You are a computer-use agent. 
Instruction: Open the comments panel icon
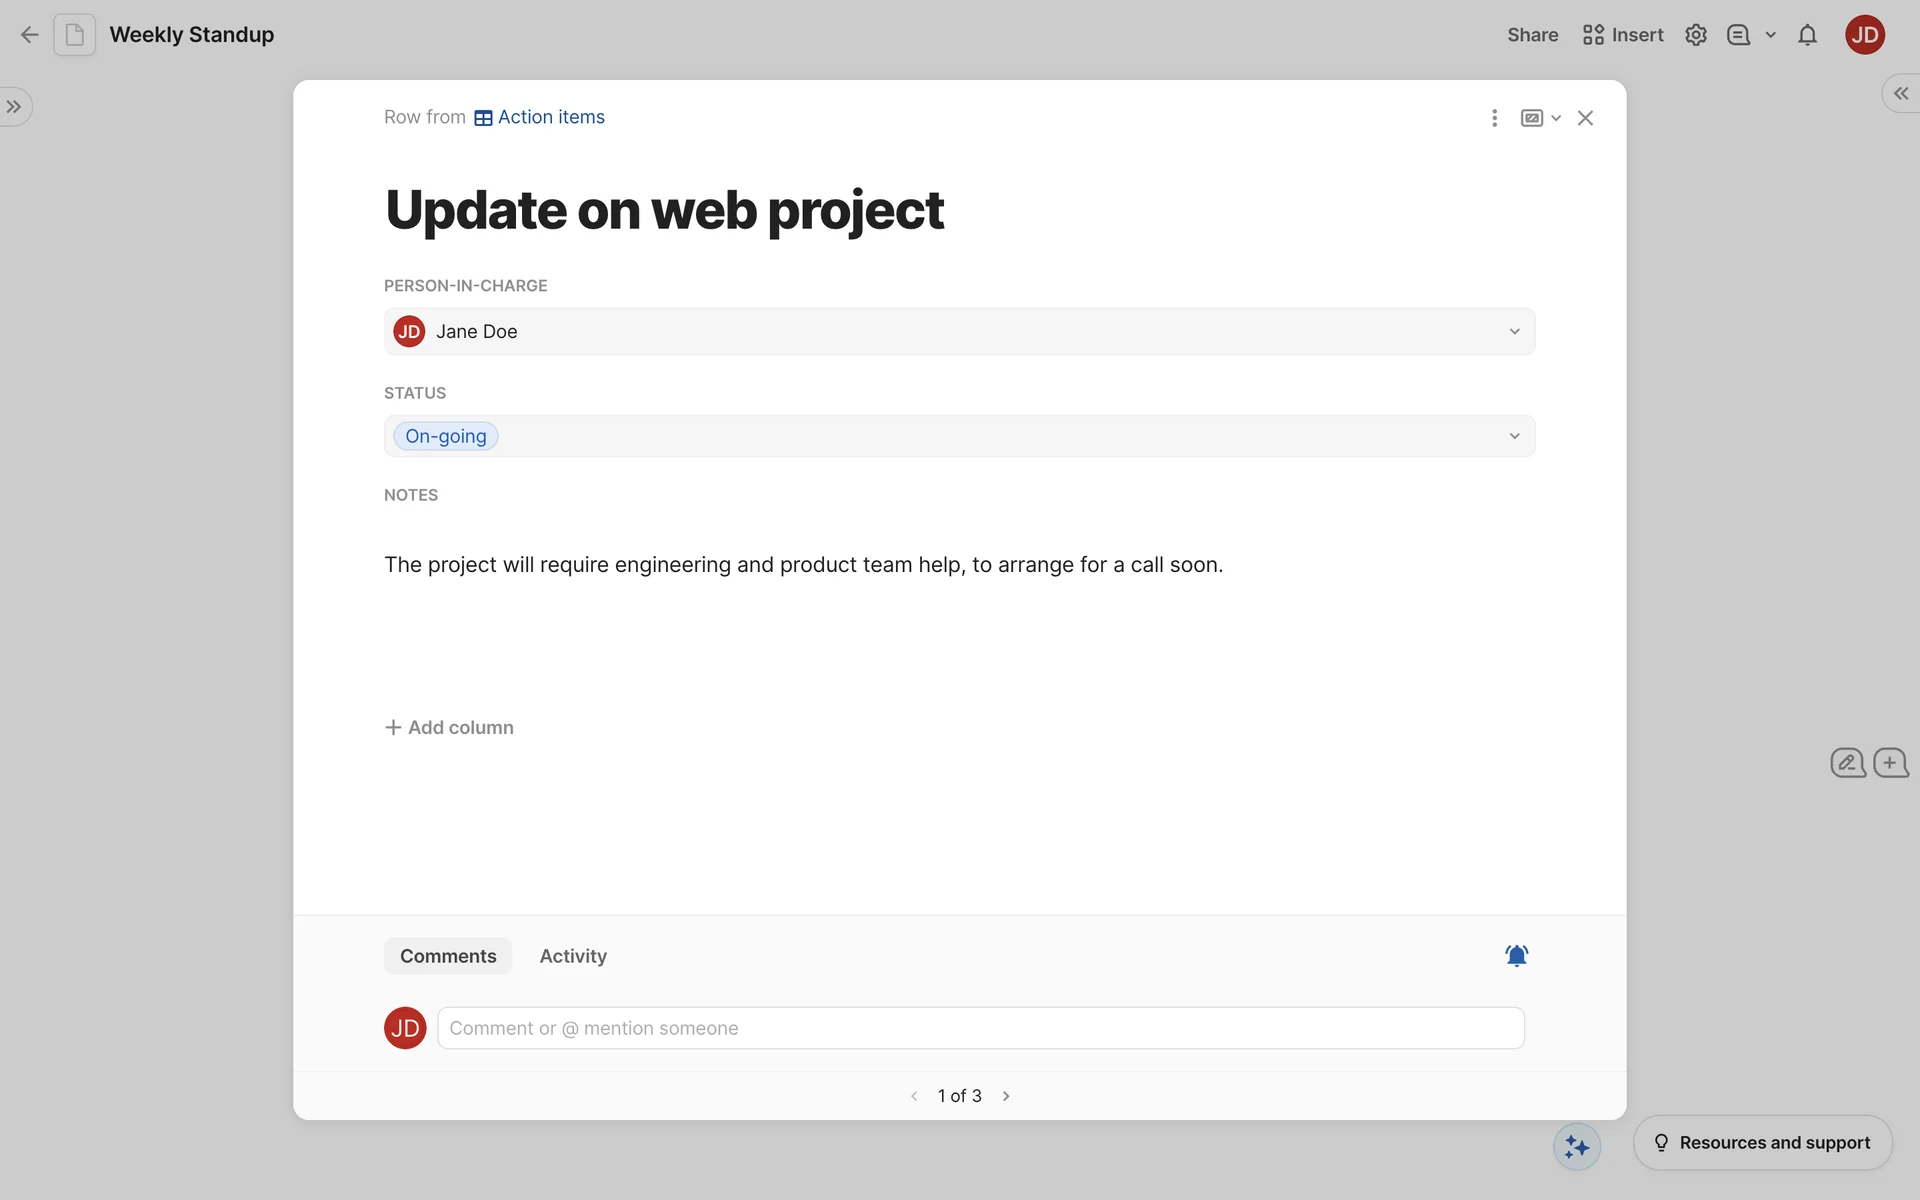(1738, 35)
